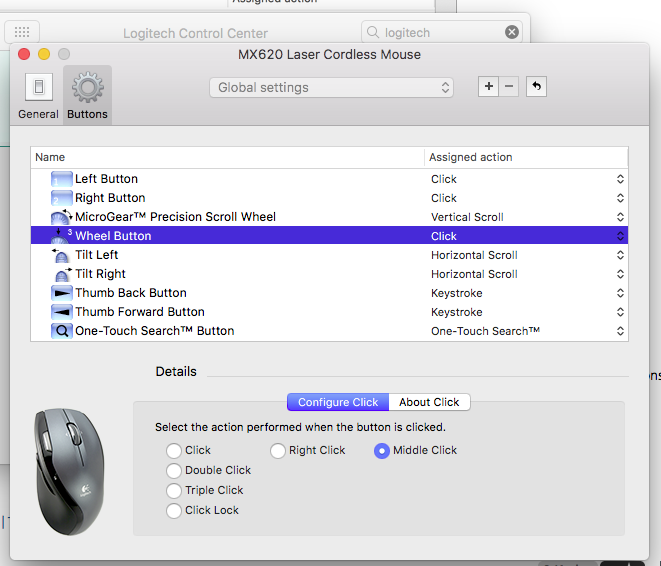Viewport: 661px width, 566px height.
Task: Open Wheel Button assigned action dropdown
Action: click(x=620, y=236)
